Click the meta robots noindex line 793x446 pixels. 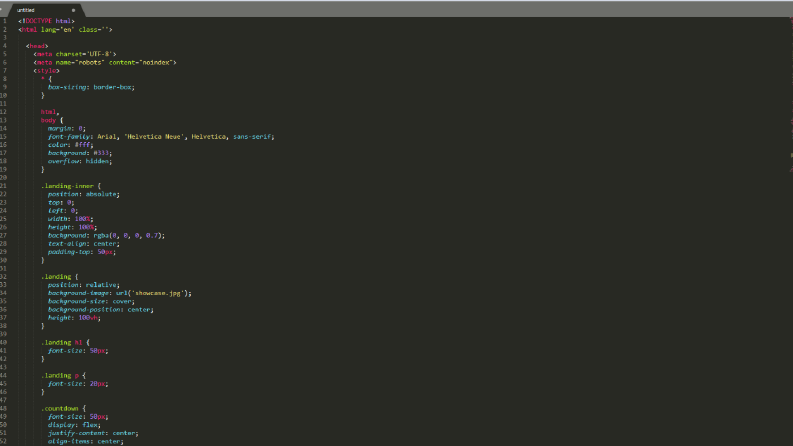pyautogui.click(x=105, y=63)
